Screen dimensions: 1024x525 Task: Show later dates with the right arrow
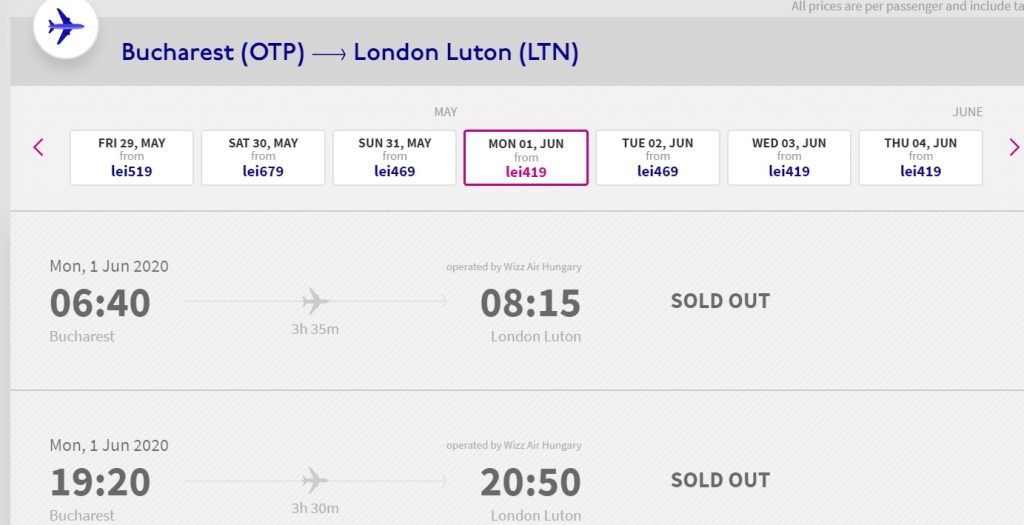[x=1014, y=148]
